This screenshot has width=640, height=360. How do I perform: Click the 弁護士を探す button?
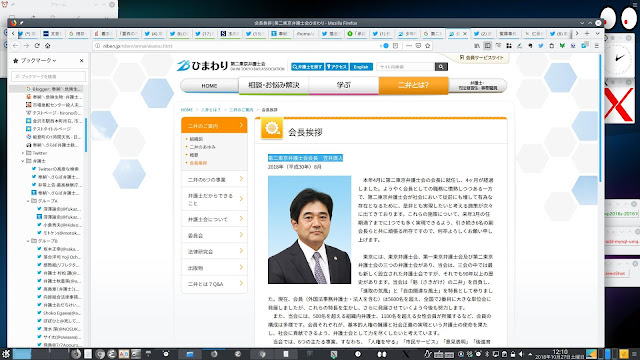pos(307,67)
